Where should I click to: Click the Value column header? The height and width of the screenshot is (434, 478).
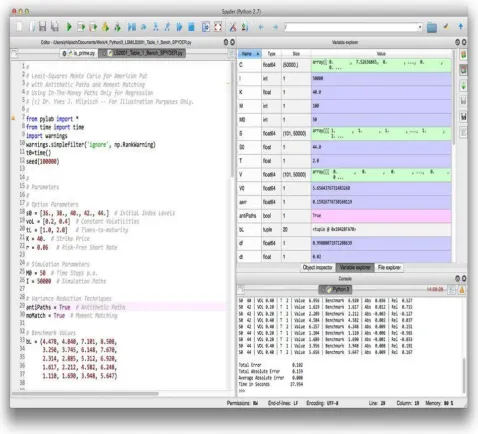click(x=381, y=54)
